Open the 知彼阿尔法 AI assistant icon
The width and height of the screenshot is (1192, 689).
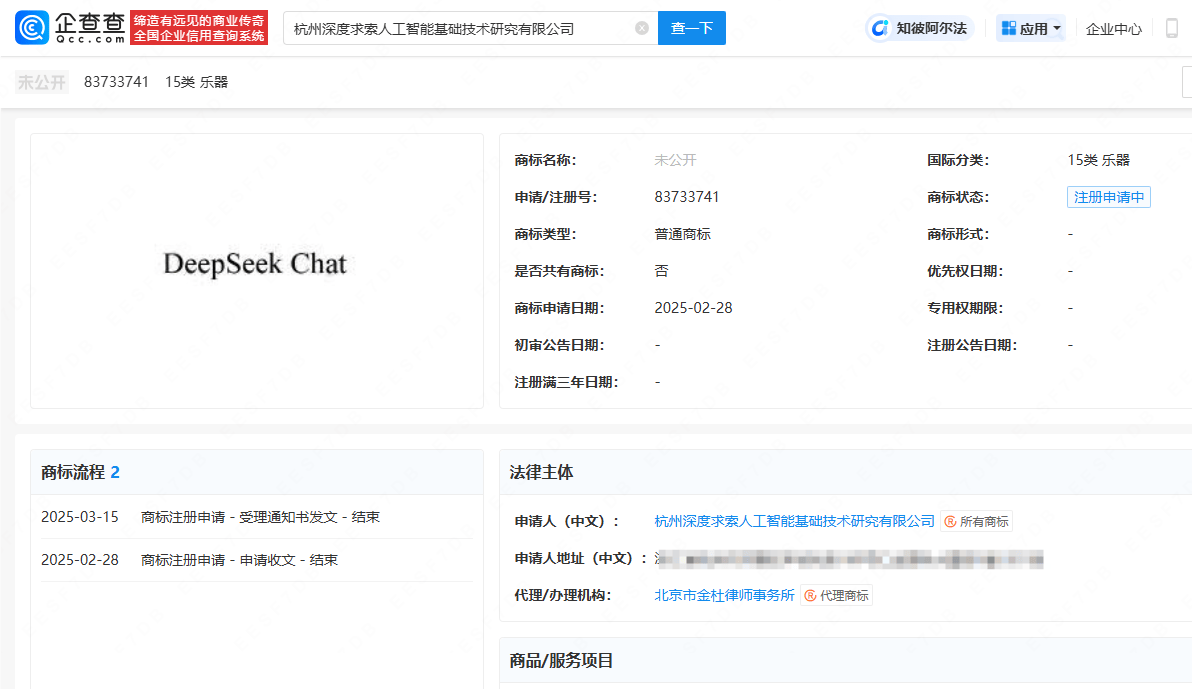(x=881, y=28)
